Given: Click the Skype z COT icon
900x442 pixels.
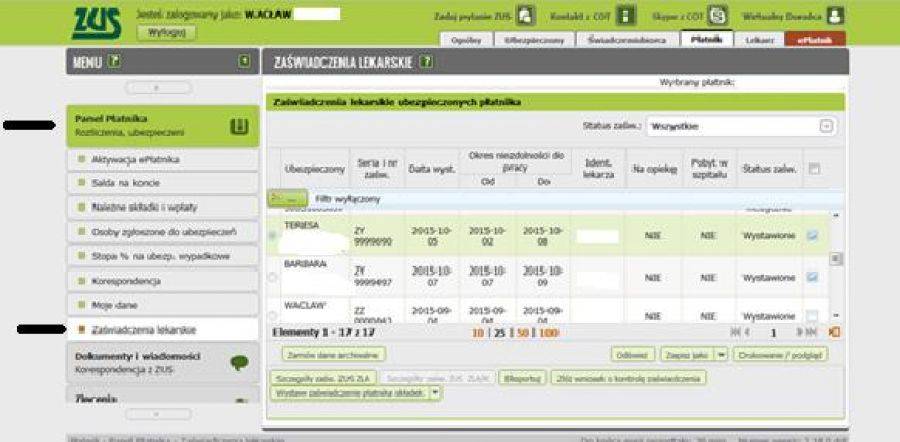Looking at the screenshot, I should click(x=717, y=15).
